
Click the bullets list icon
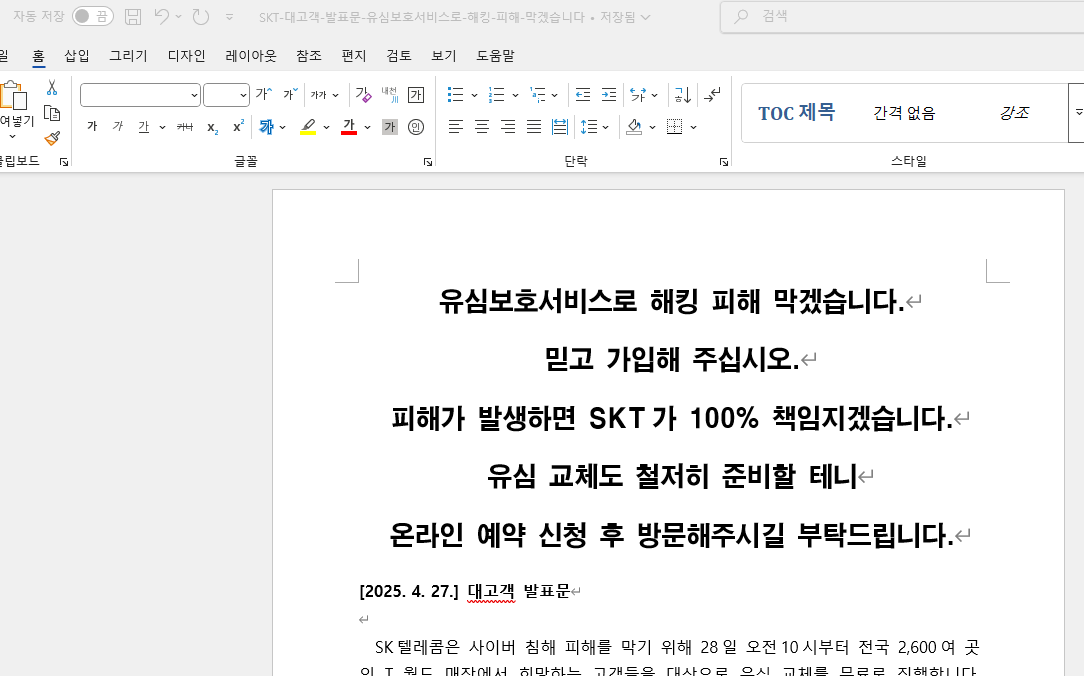(x=456, y=94)
